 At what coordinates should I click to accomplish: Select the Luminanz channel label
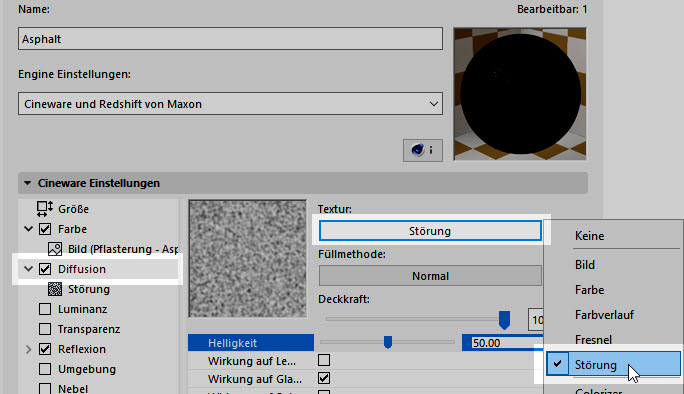point(82,309)
